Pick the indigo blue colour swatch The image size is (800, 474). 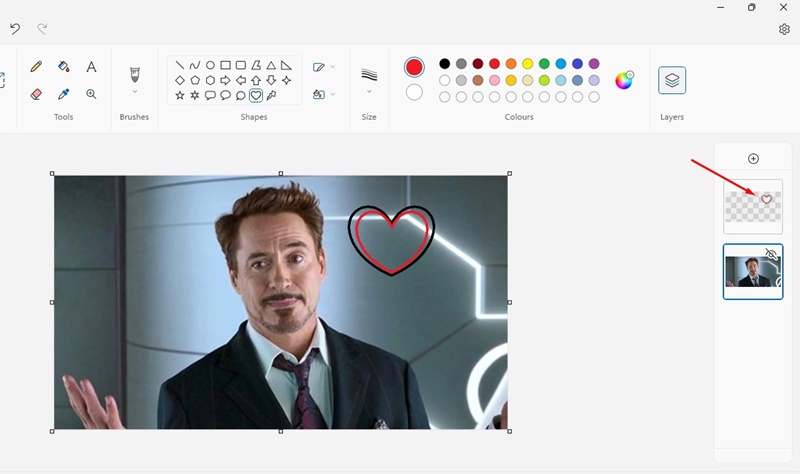[x=577, y=64]
